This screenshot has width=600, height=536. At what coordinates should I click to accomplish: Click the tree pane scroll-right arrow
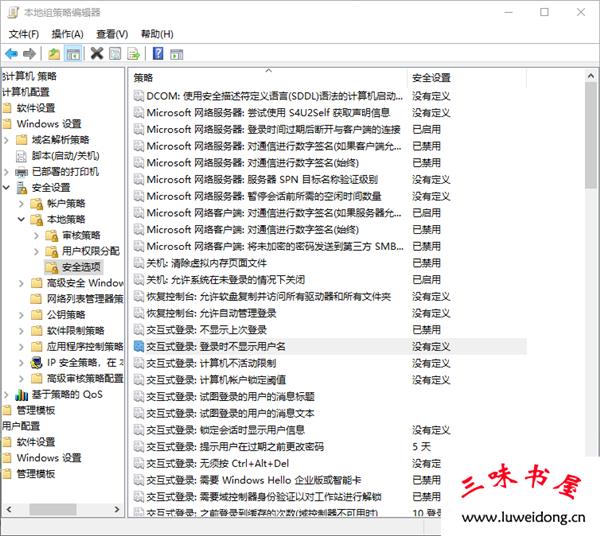click(117, 509)
